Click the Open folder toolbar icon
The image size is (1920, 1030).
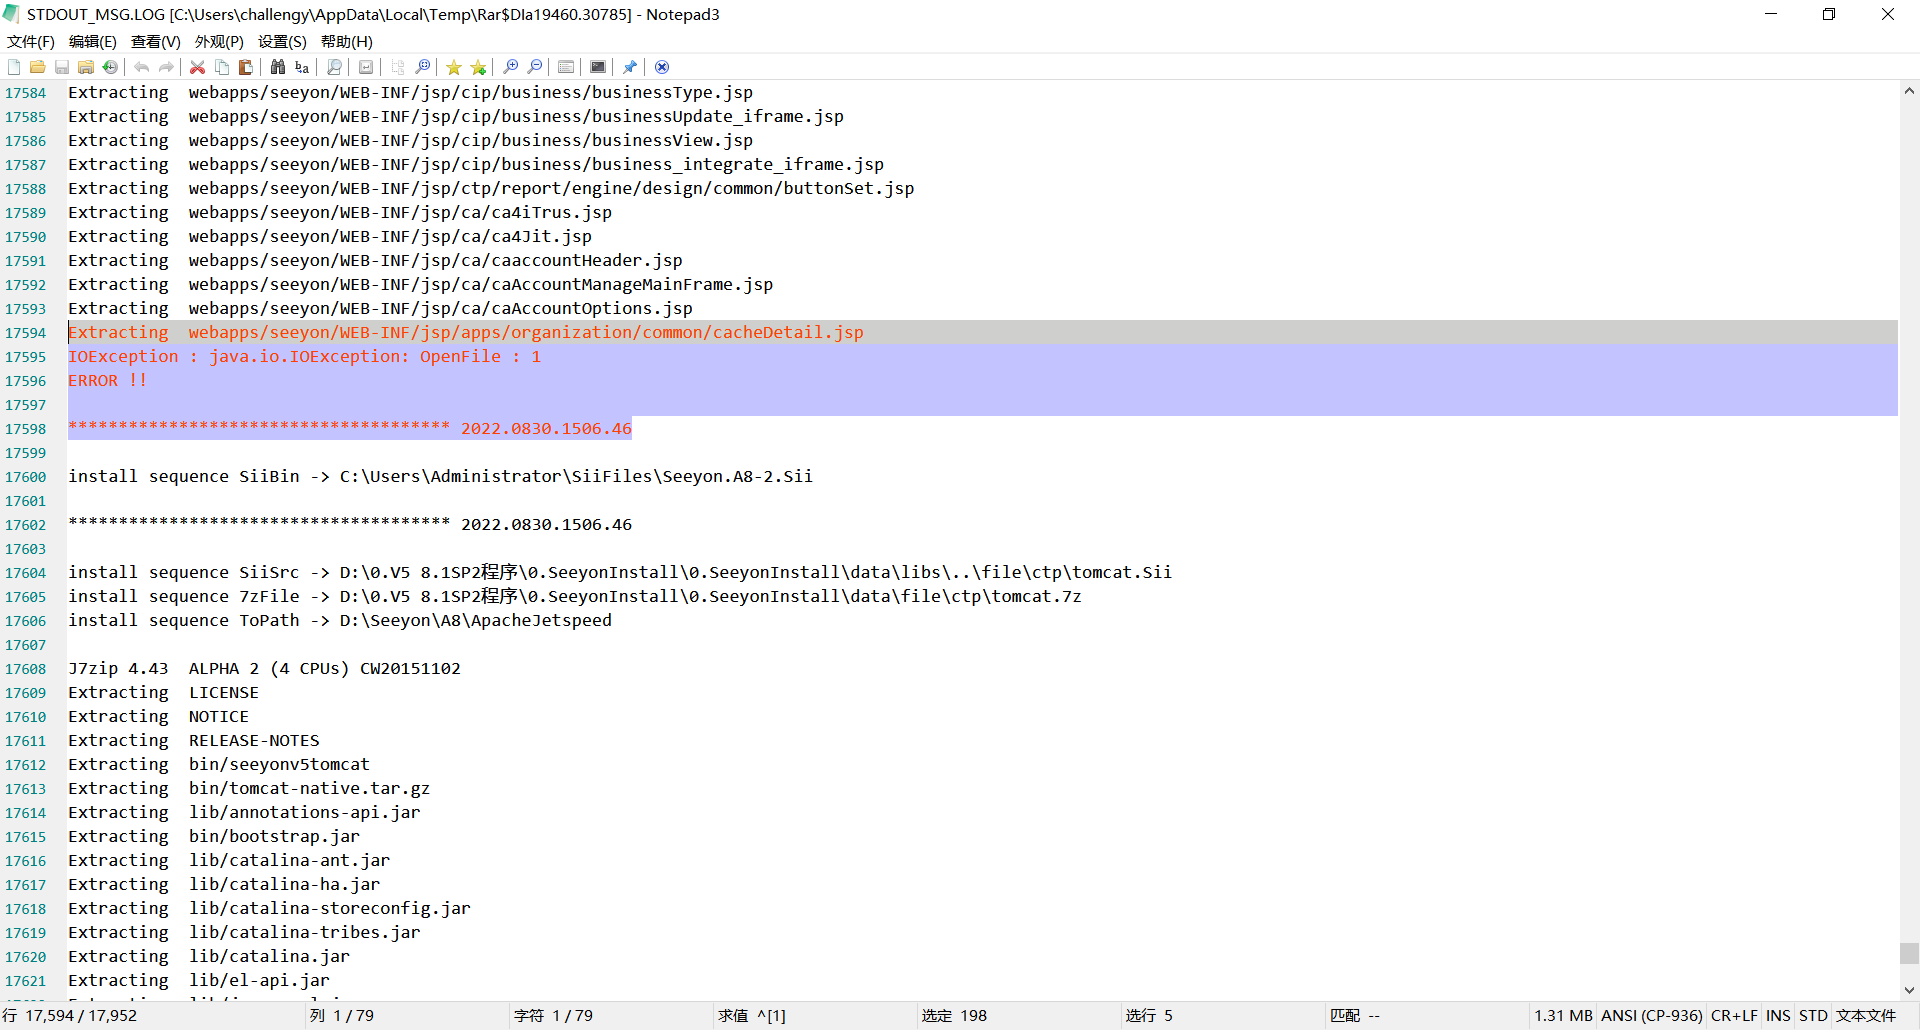(37, 67)
